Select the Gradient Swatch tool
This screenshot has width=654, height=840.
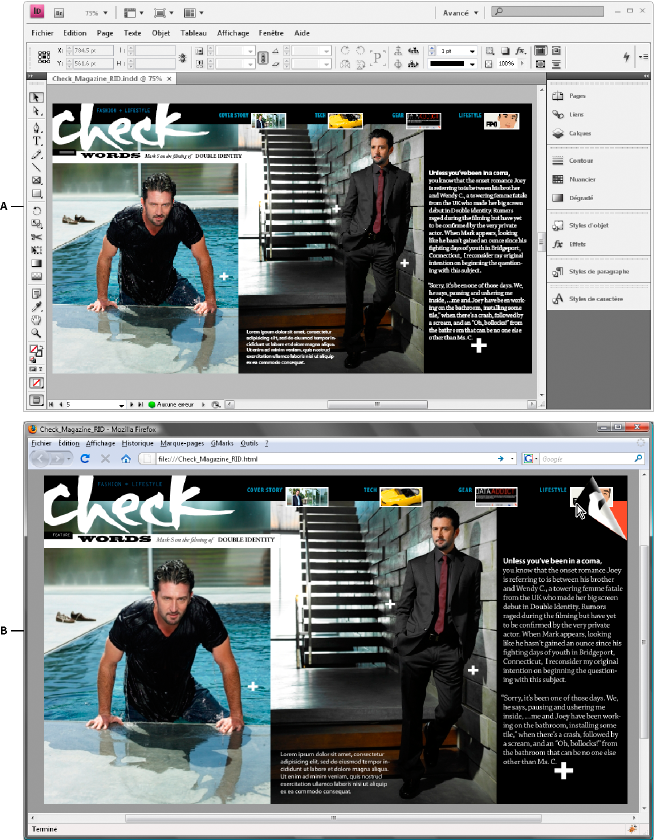(x=36, y=263)
